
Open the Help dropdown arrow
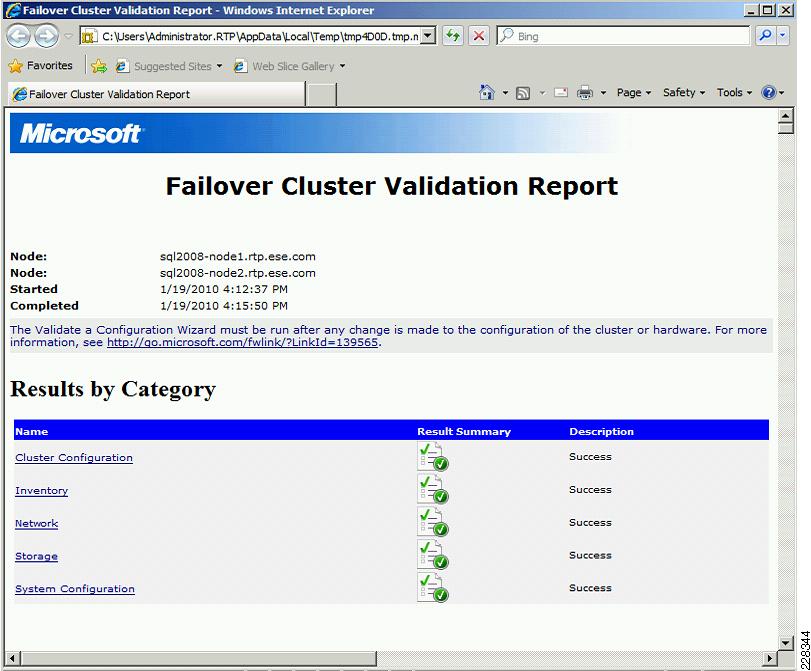tap(782, 93)
